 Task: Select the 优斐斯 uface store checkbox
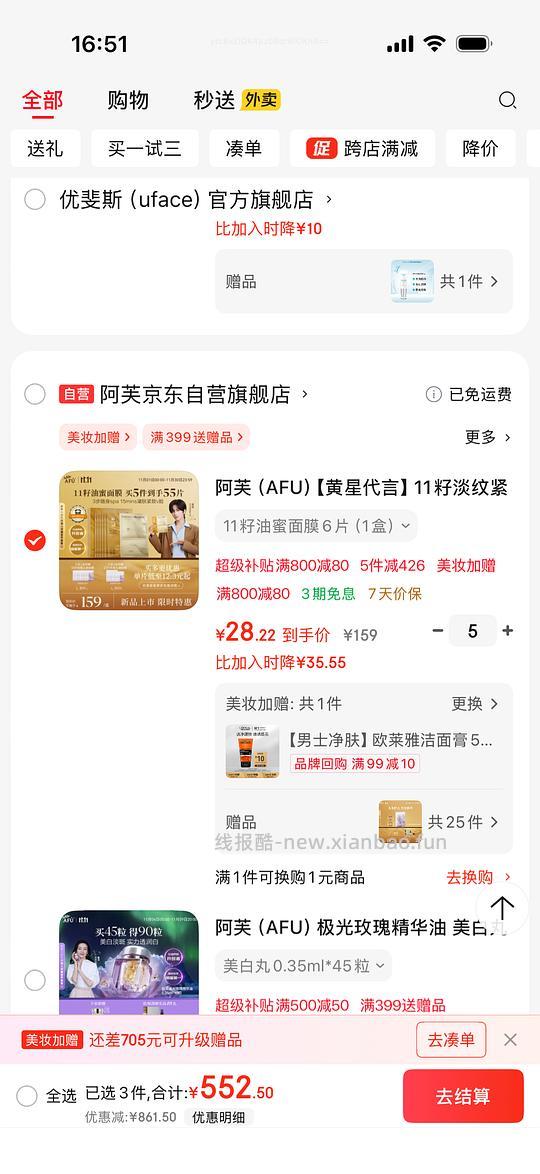[x=34, y=200]
